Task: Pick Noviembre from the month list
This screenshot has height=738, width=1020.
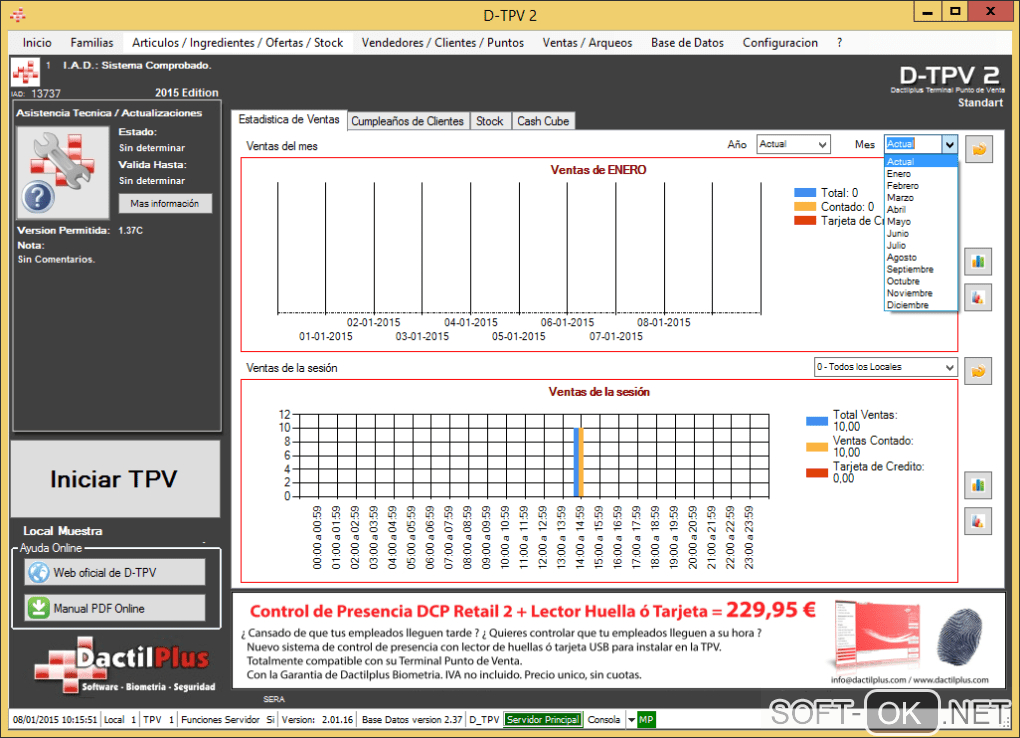Action: [x=920, y=293]
